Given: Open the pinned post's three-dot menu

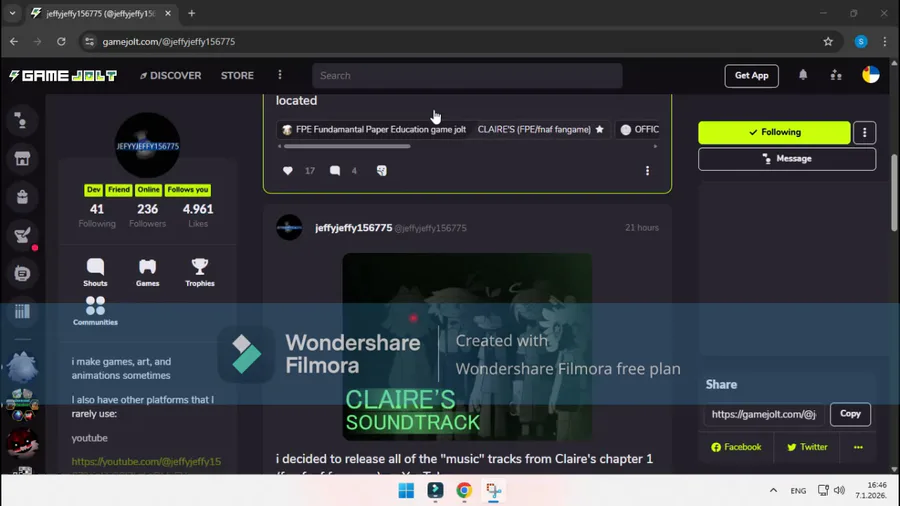Looking at the screenshot, I should pos(647,170).
